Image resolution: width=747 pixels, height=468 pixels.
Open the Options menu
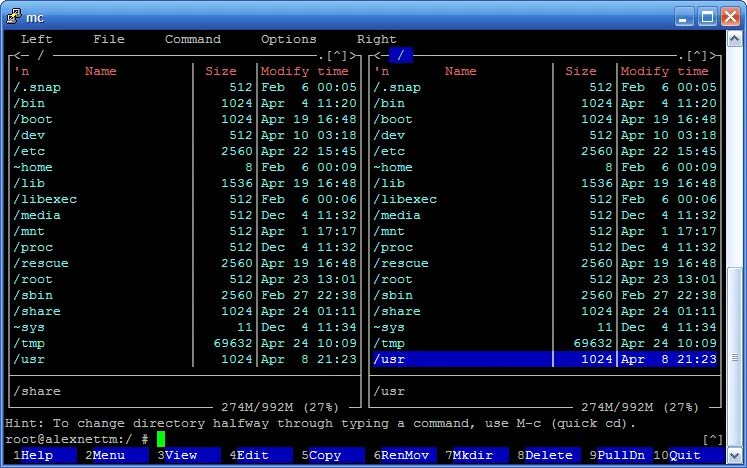click(289, 39)
